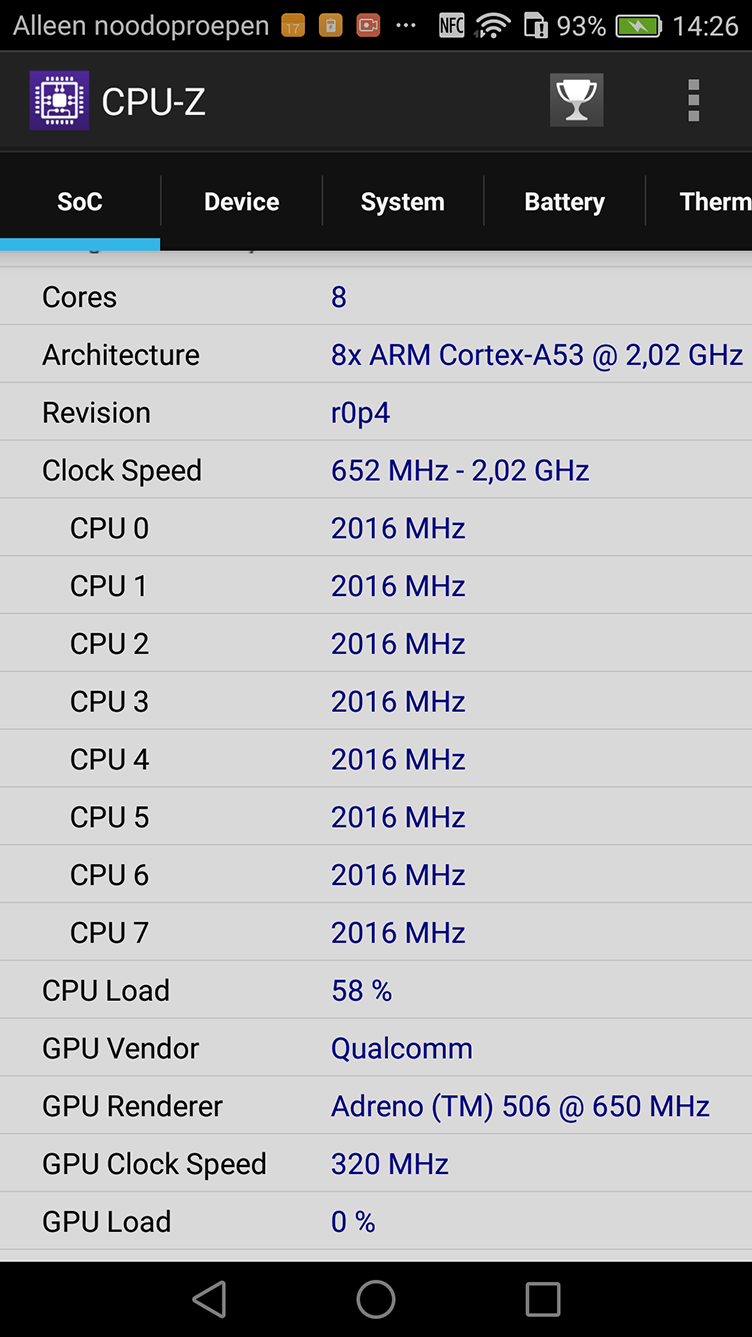Tap the battery charging icon
Viewport: 752px width, 1337px height.
tap(638, 26)
